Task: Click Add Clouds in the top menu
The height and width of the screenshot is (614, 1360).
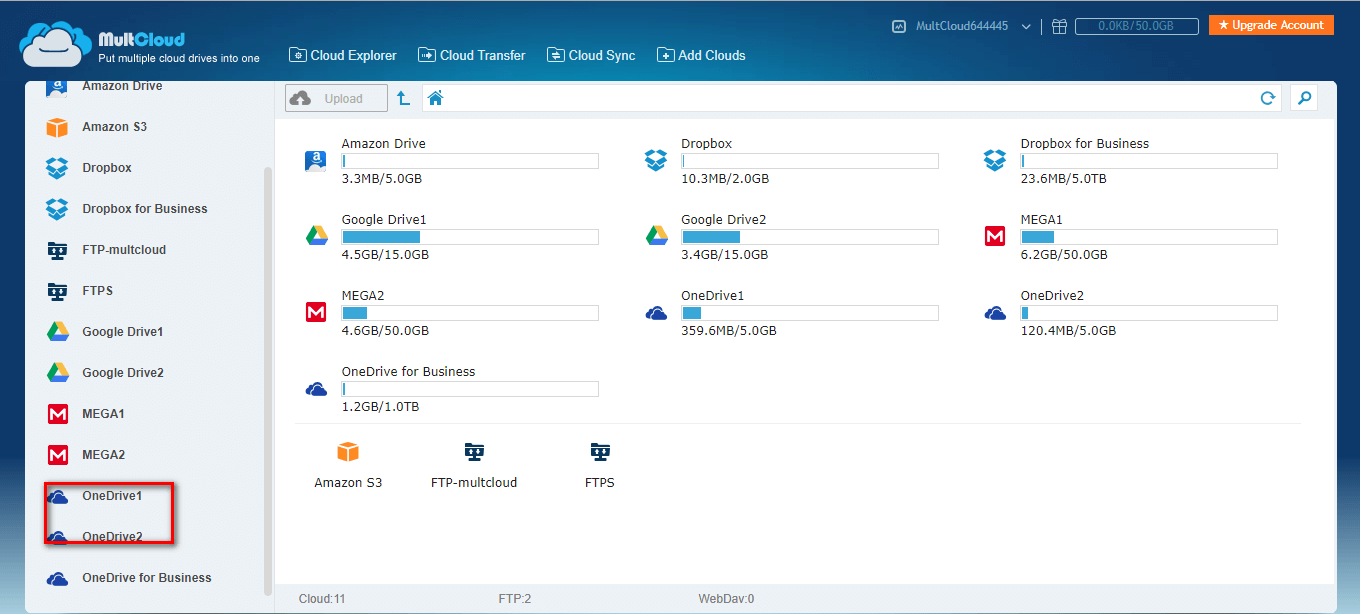Action: pos(701,56)
